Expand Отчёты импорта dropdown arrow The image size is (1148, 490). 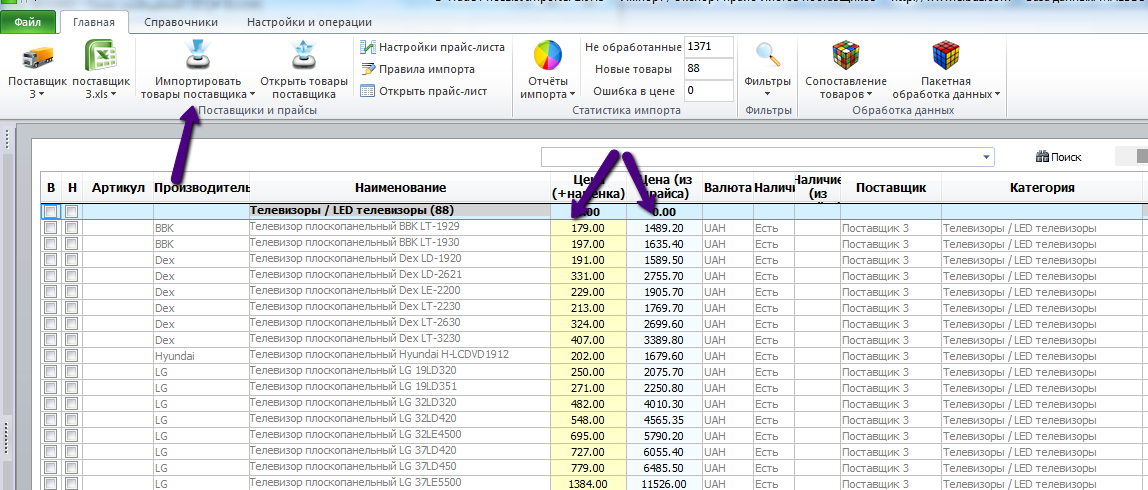(x=572, y=94)
